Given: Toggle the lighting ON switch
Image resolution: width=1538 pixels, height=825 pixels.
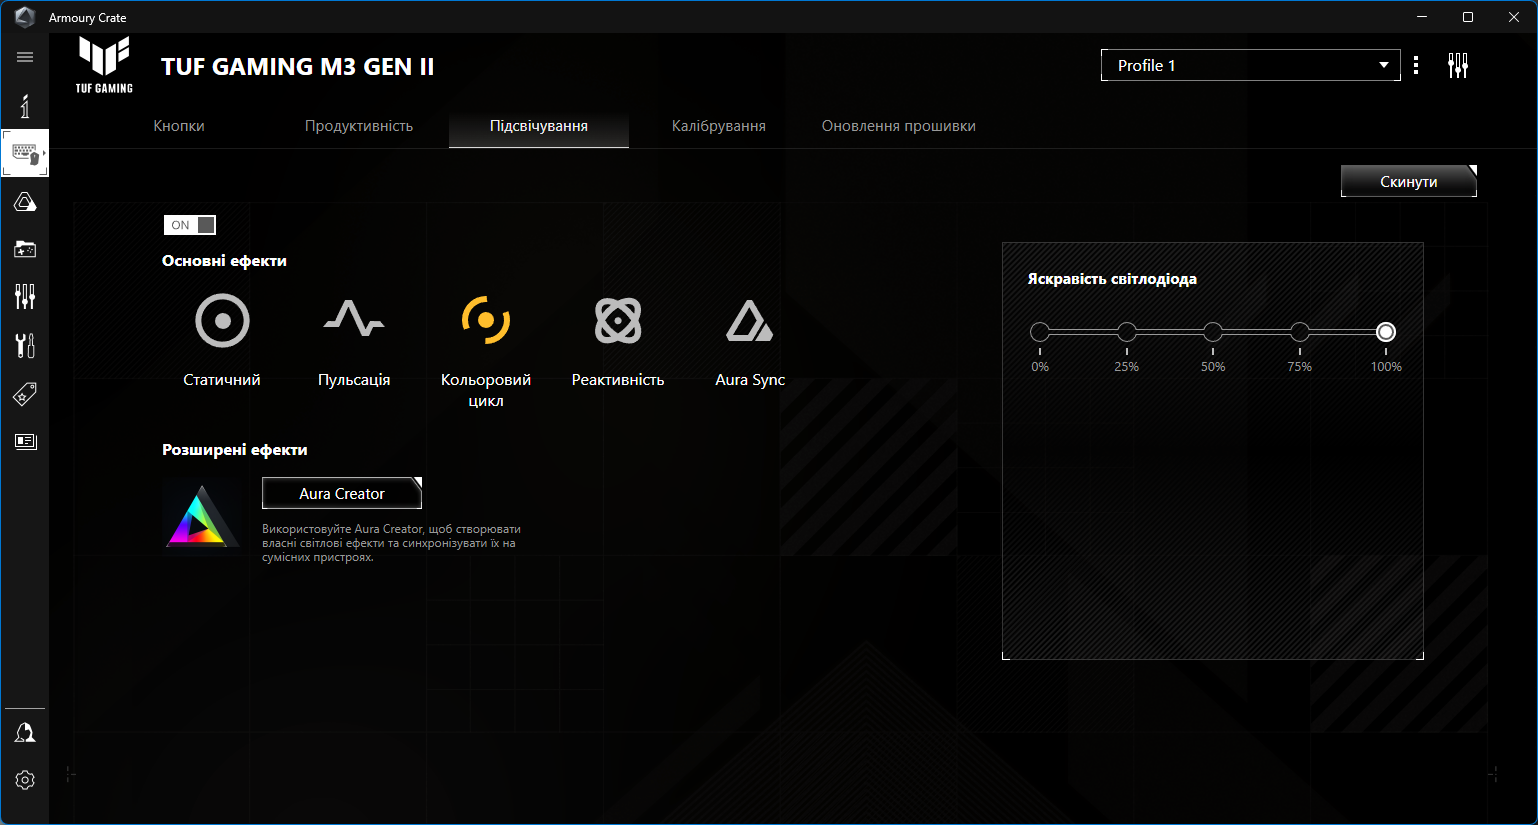Looking at the screenshot, I should pyautogui.click(x=190, y=225).
